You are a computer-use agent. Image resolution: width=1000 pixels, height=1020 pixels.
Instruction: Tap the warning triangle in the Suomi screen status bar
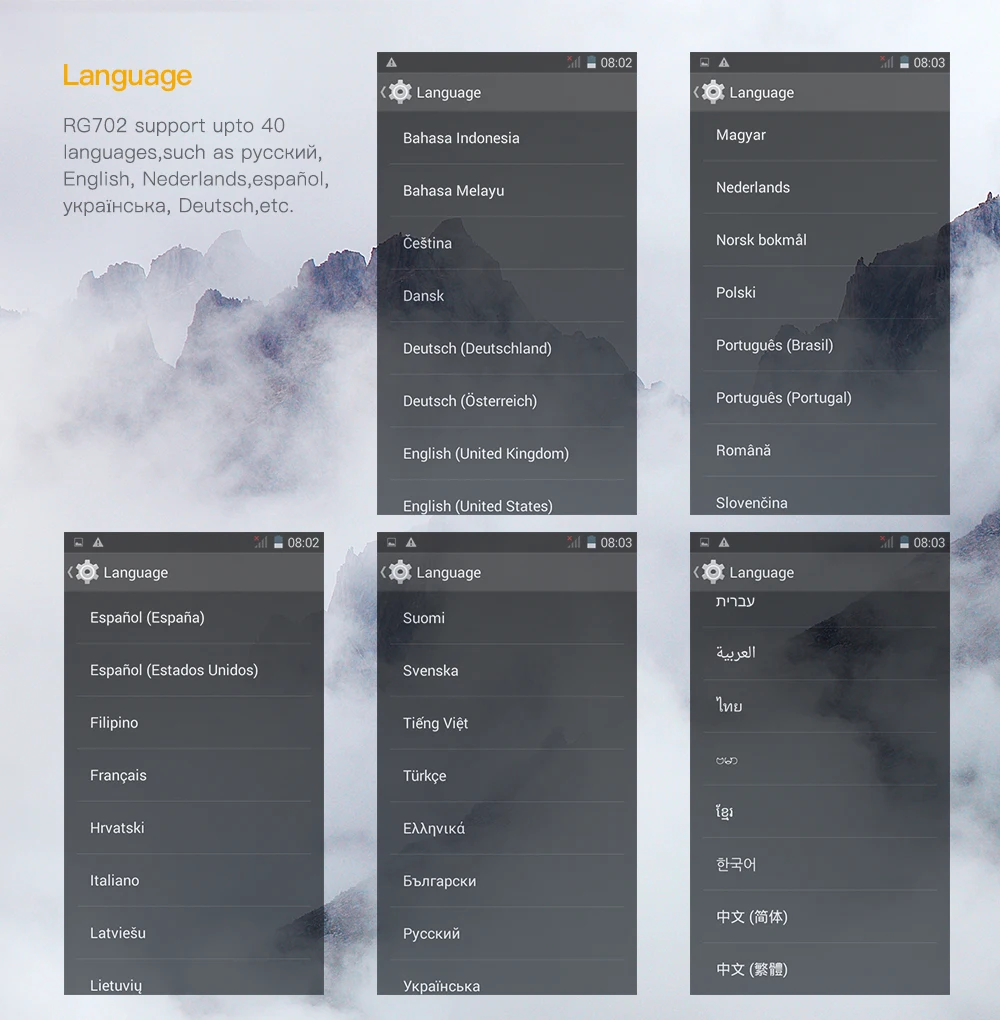tap(411, 543)
